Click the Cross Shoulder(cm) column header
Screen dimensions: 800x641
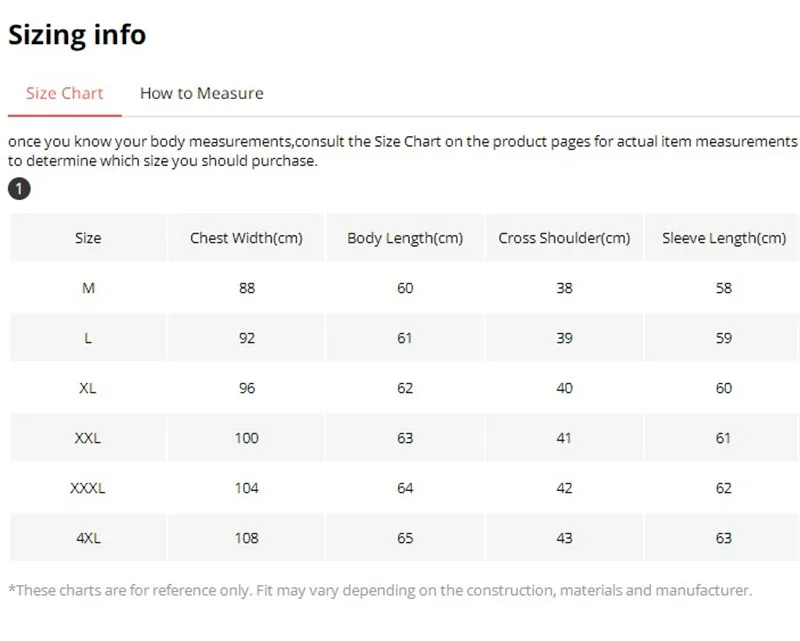[x=564, y=238]
